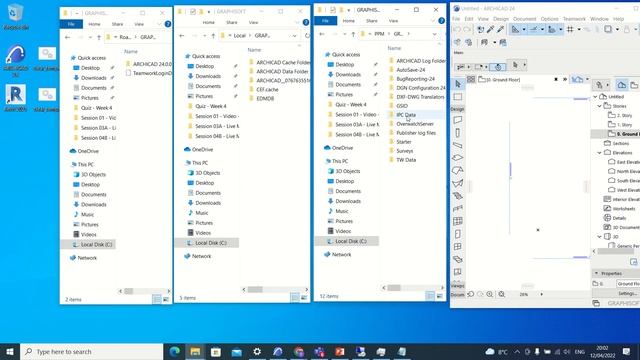Switch Roaming Explorer window to large icons view

166,300
